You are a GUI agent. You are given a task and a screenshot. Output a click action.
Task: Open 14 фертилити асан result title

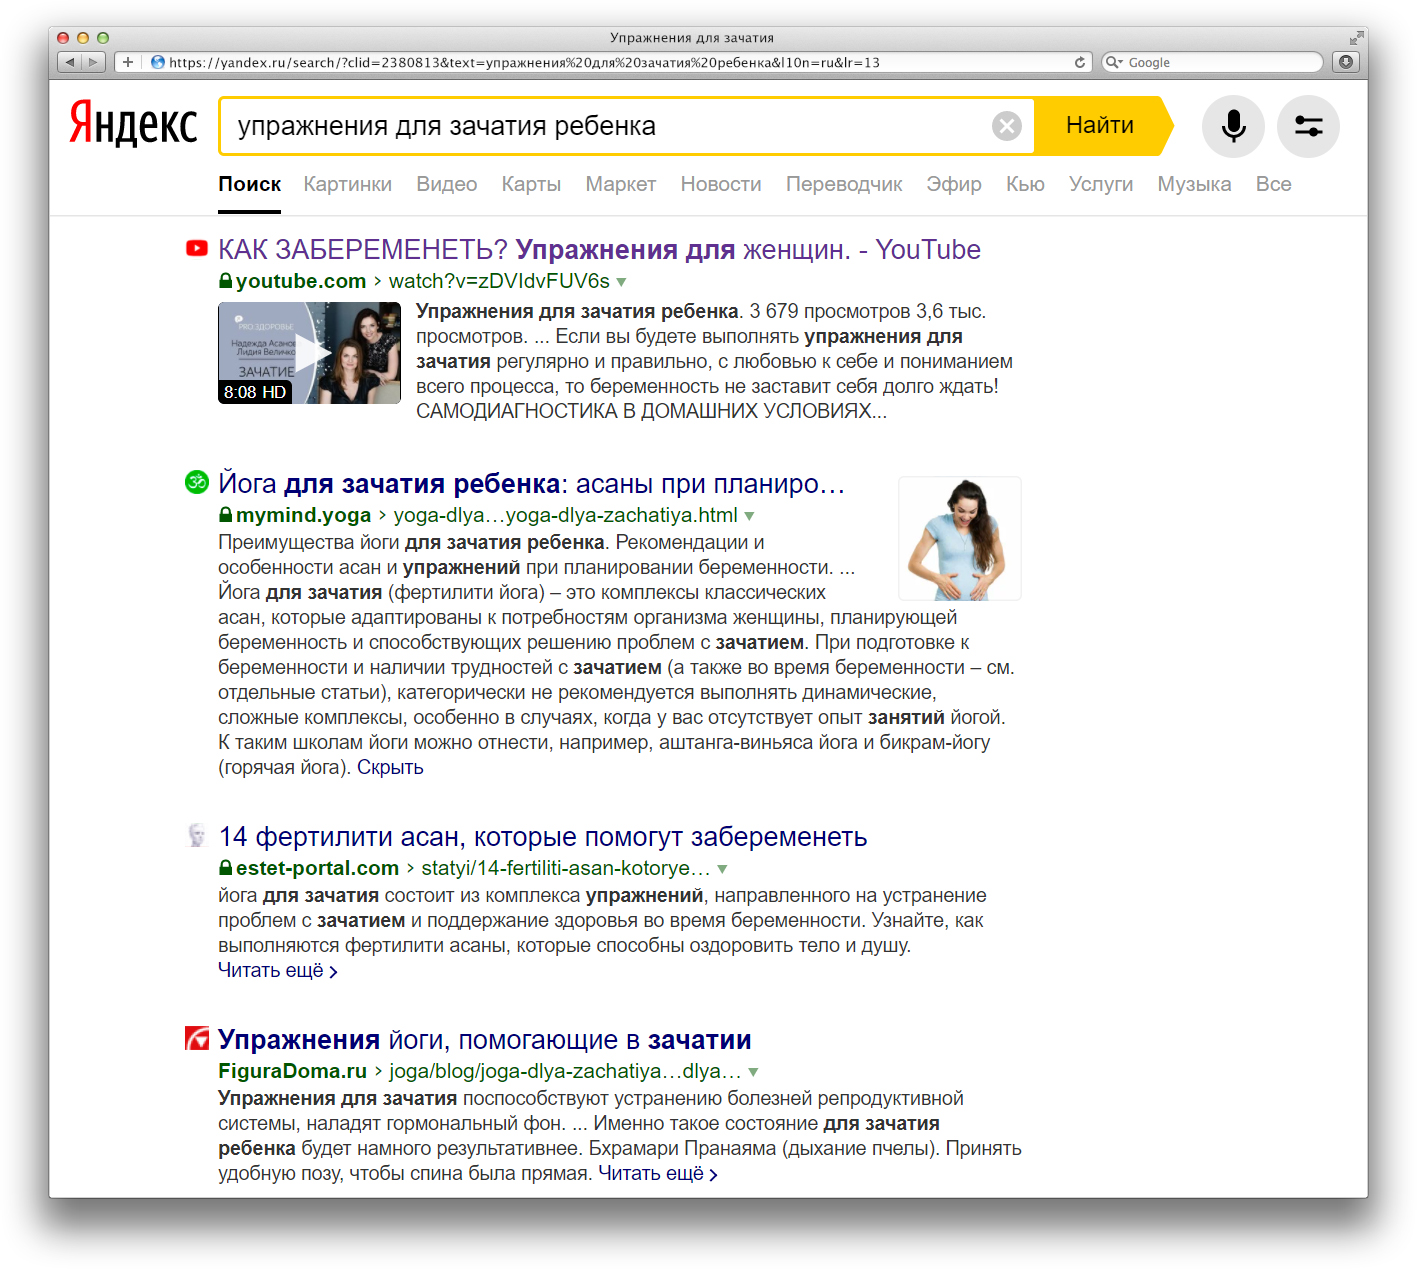(543, 836)
